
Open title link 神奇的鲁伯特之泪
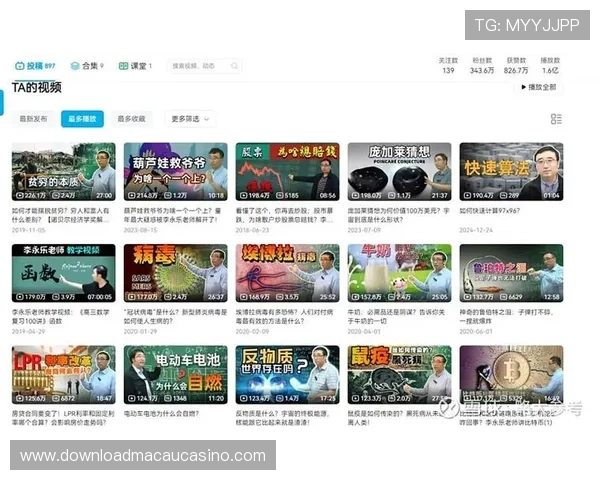click(x=507, y=317)
